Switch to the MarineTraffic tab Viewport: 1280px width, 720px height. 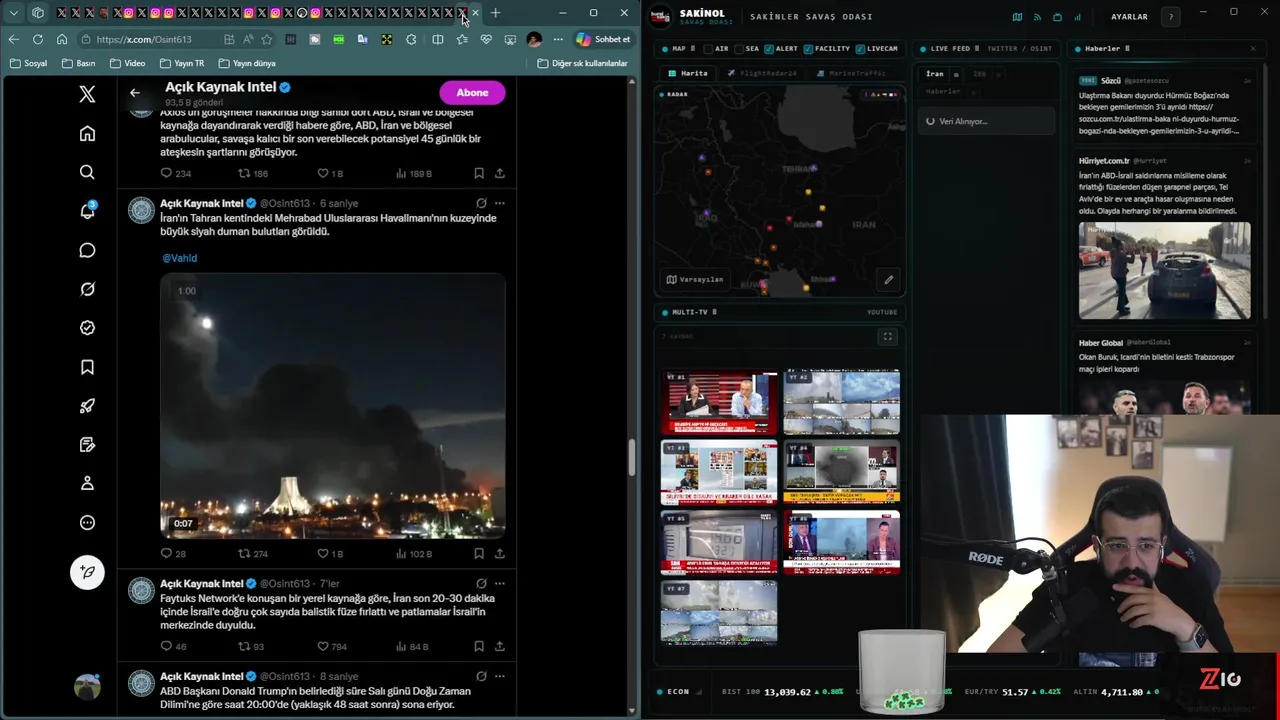pos(851,73)
